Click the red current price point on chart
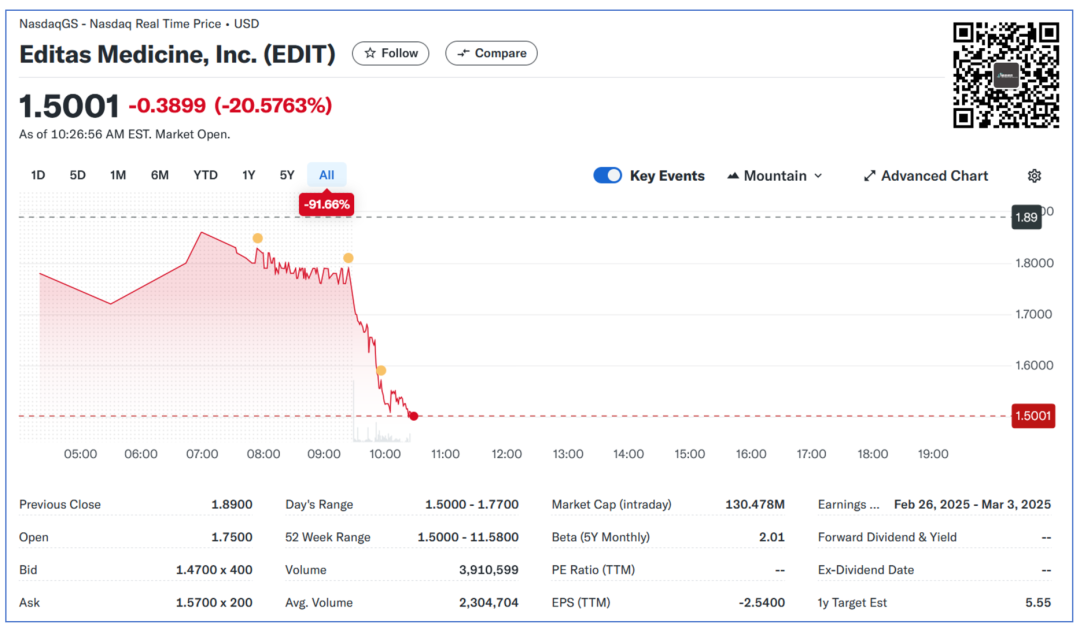 point(413,416)
